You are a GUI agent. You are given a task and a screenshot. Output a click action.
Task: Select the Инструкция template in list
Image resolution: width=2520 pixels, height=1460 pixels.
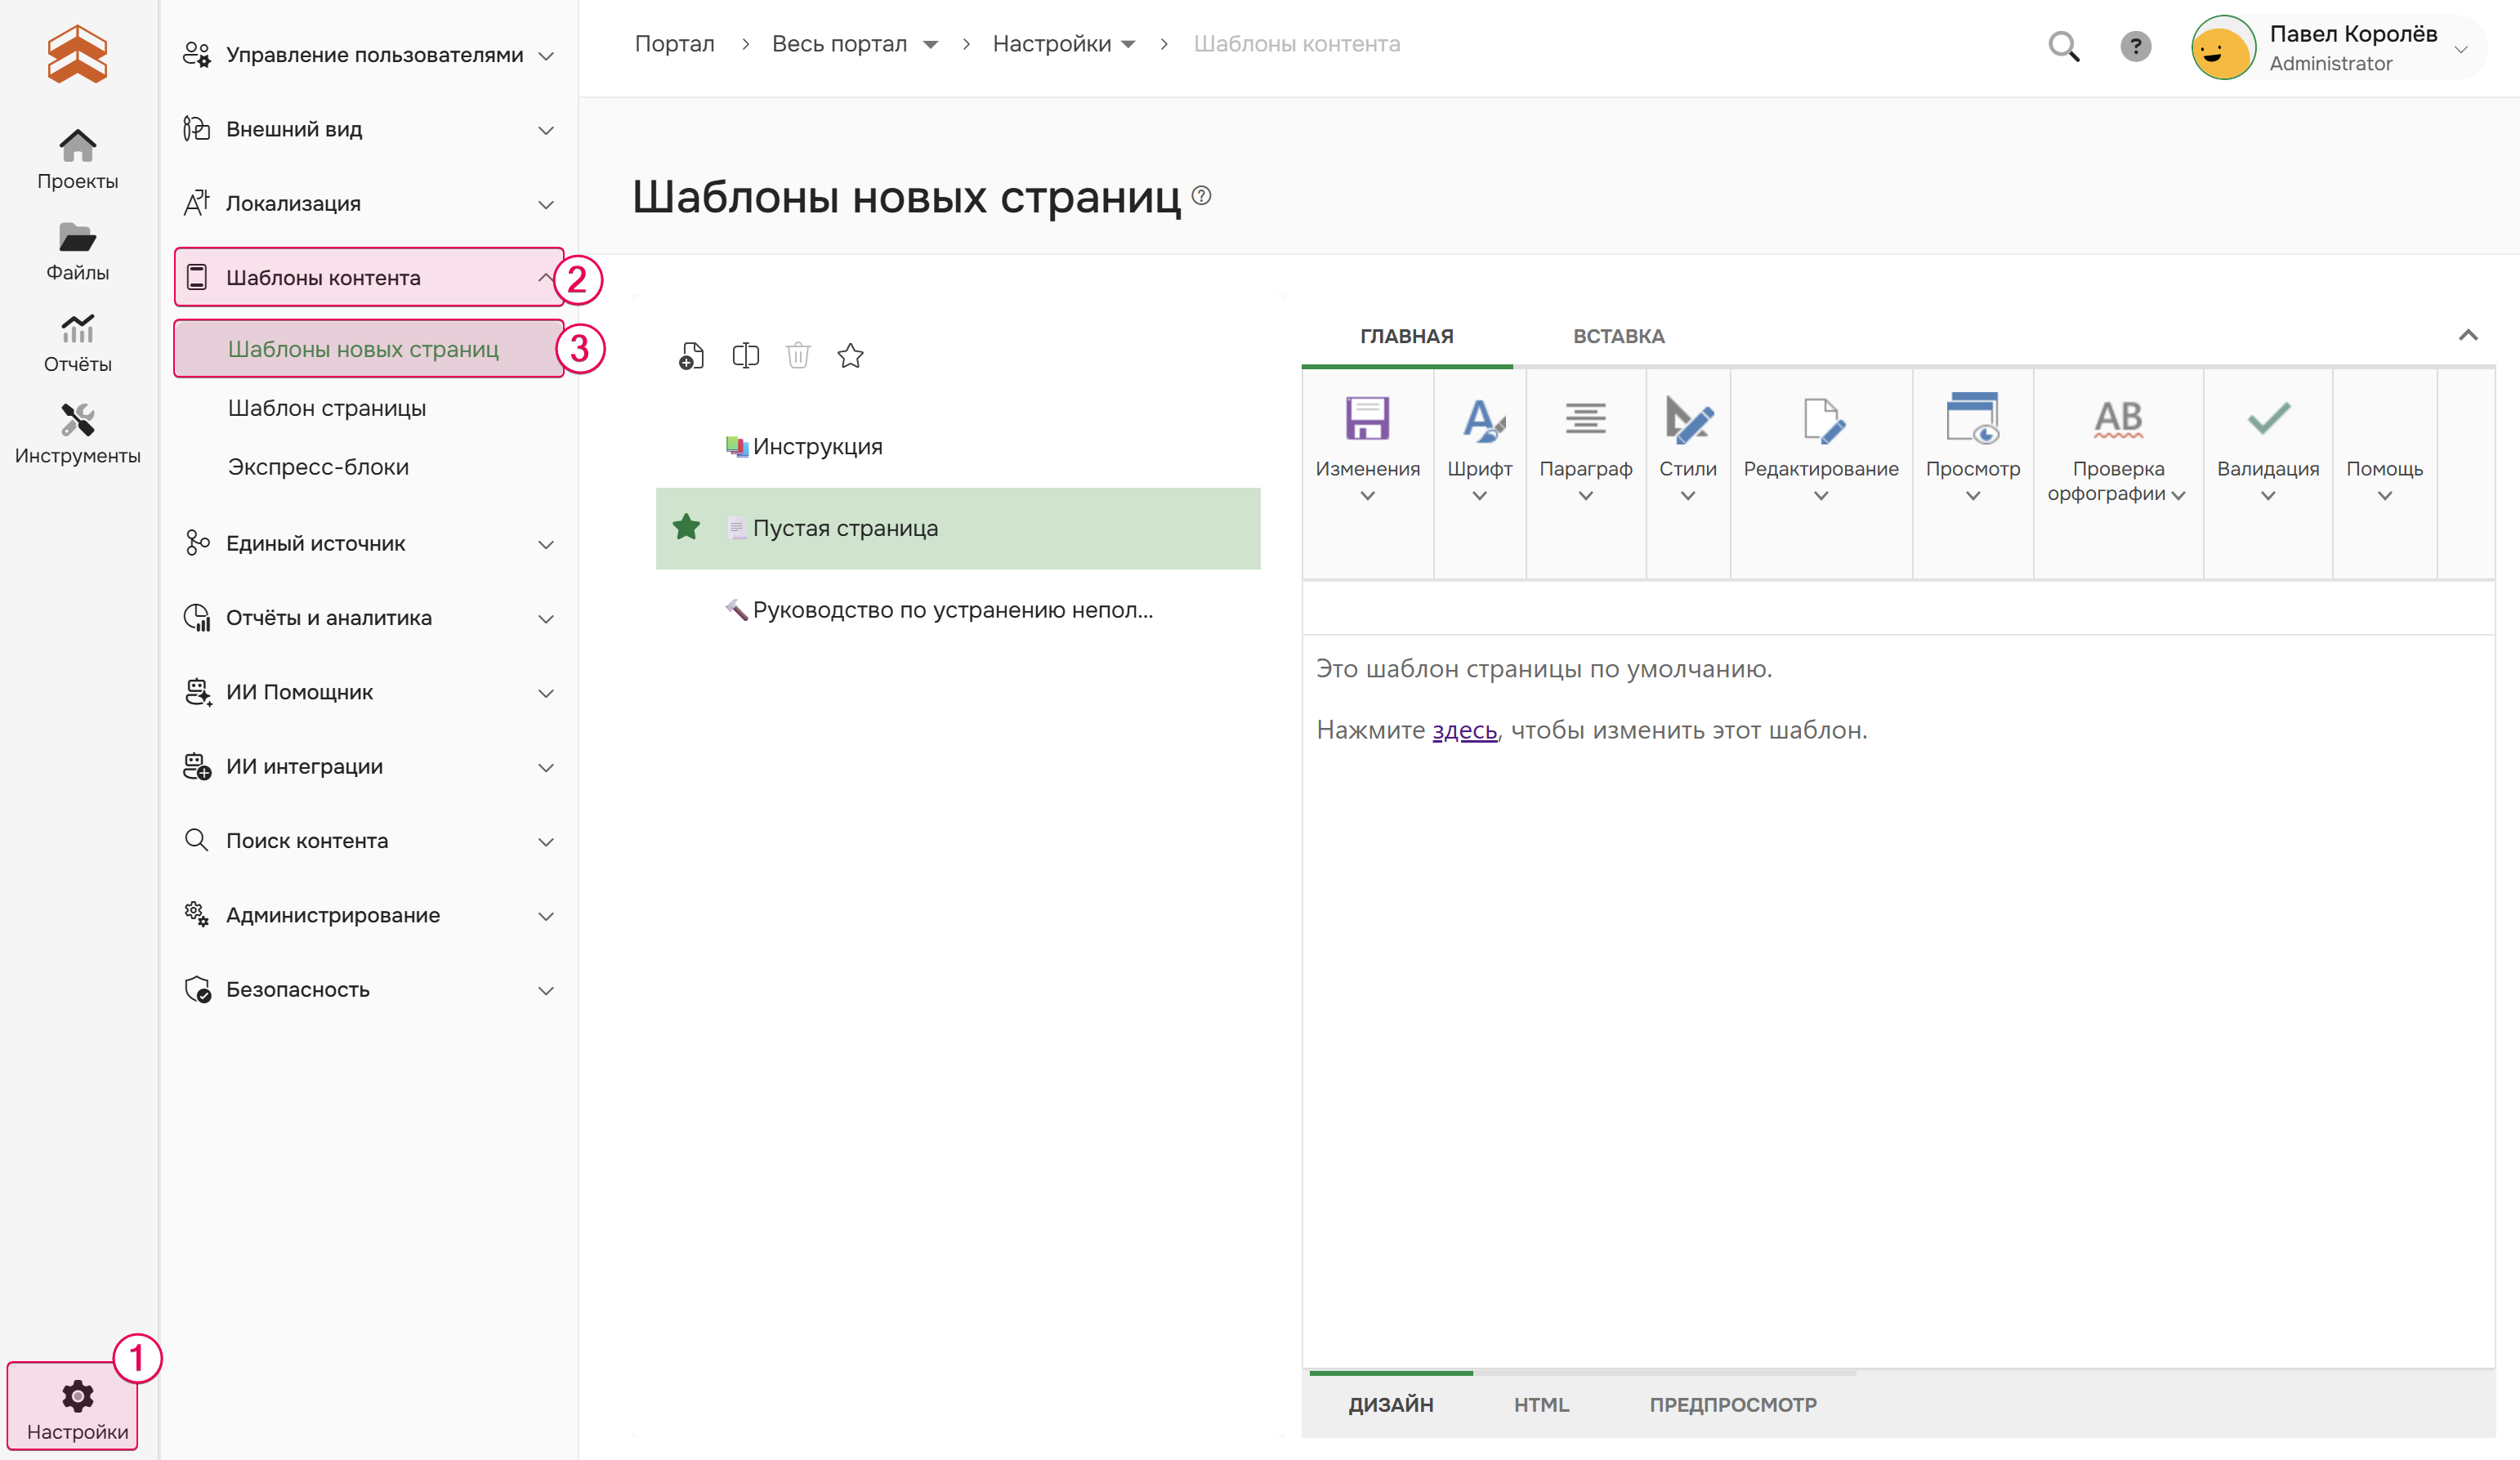coord(818,446)
